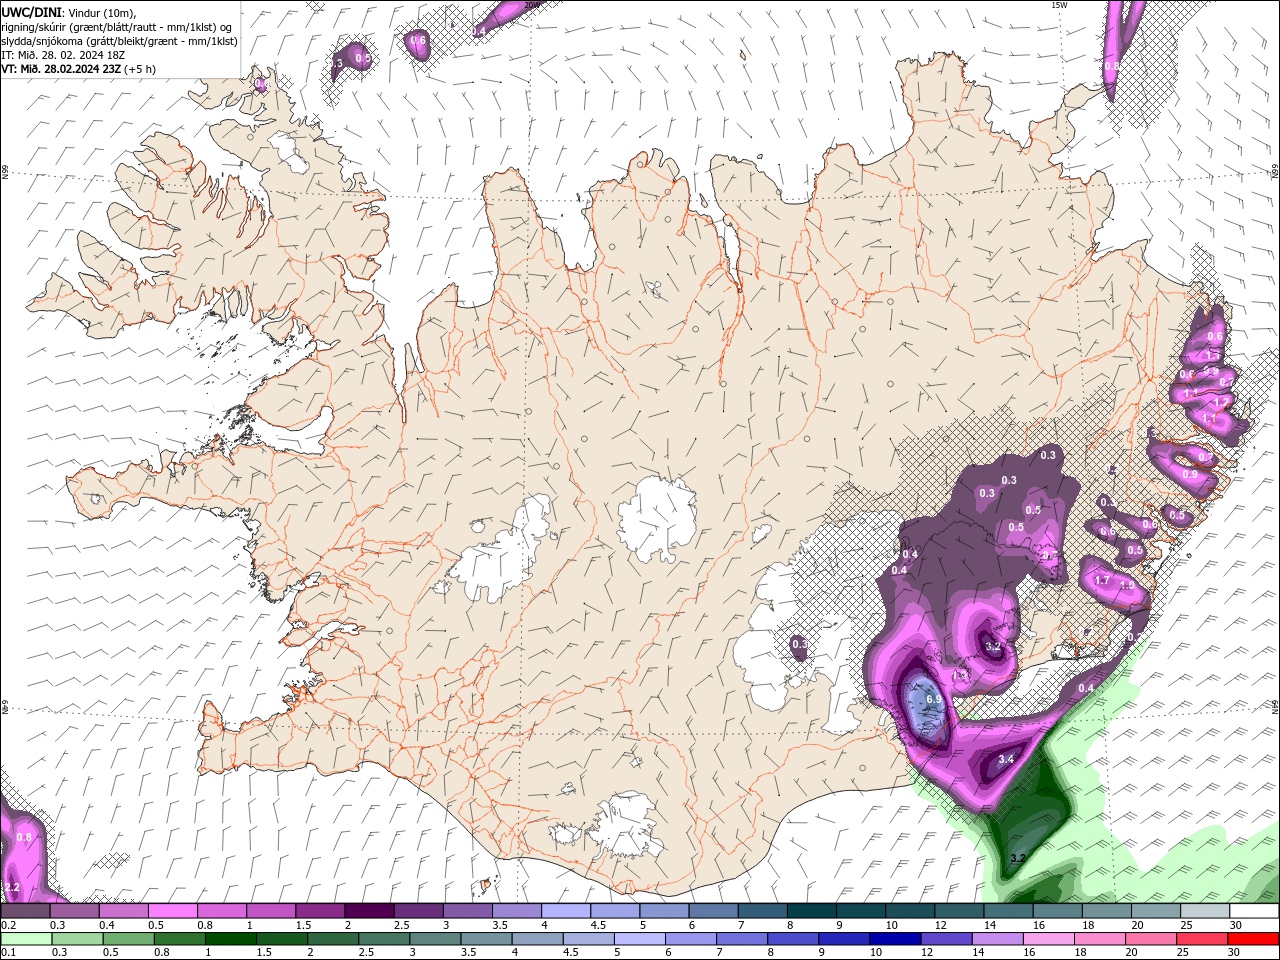This screenshot has width=1280, height=960.
Task: Click the top legend swatch labeled 4.5
Action: coord(614,911)
